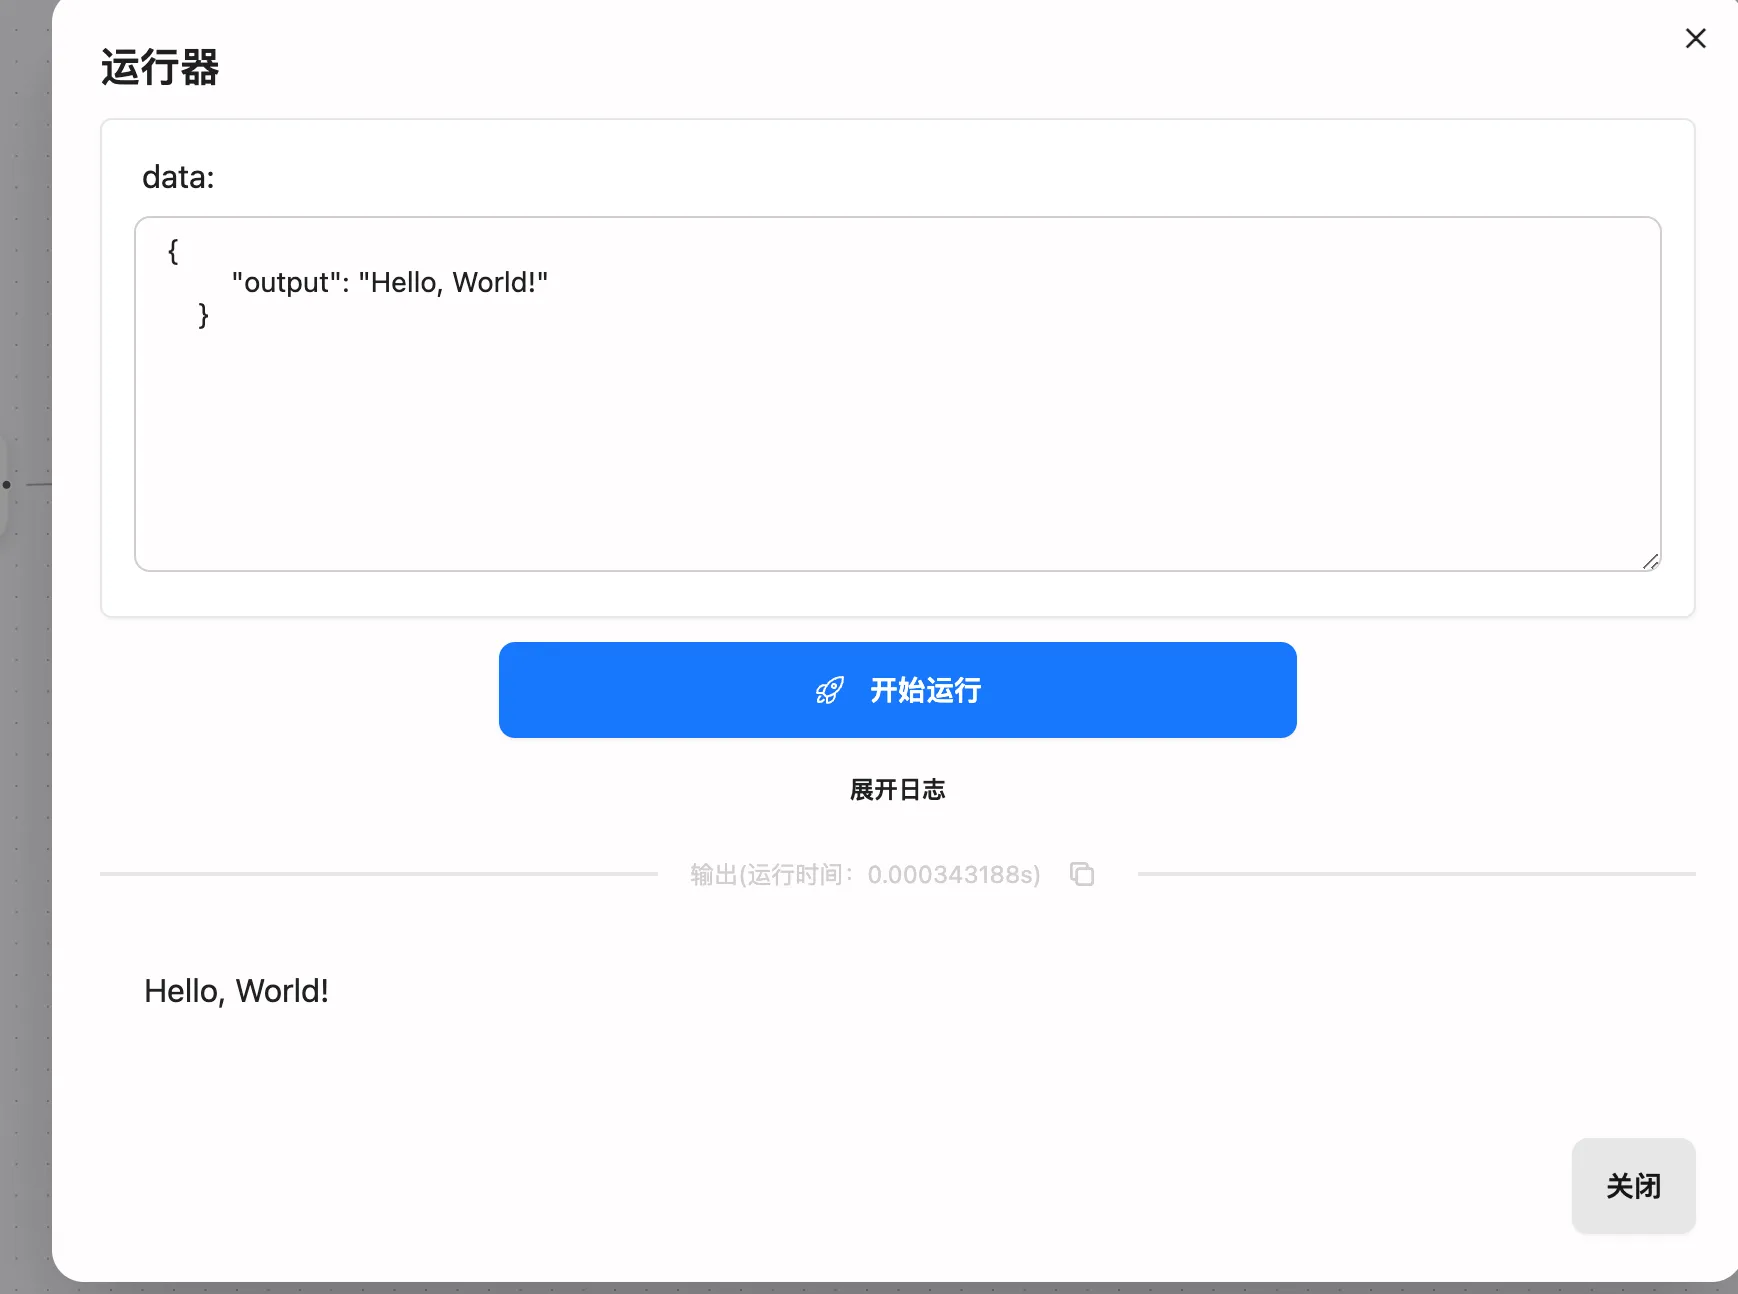
Task: Expand logs via 展开日志
Action: (897, 790)
